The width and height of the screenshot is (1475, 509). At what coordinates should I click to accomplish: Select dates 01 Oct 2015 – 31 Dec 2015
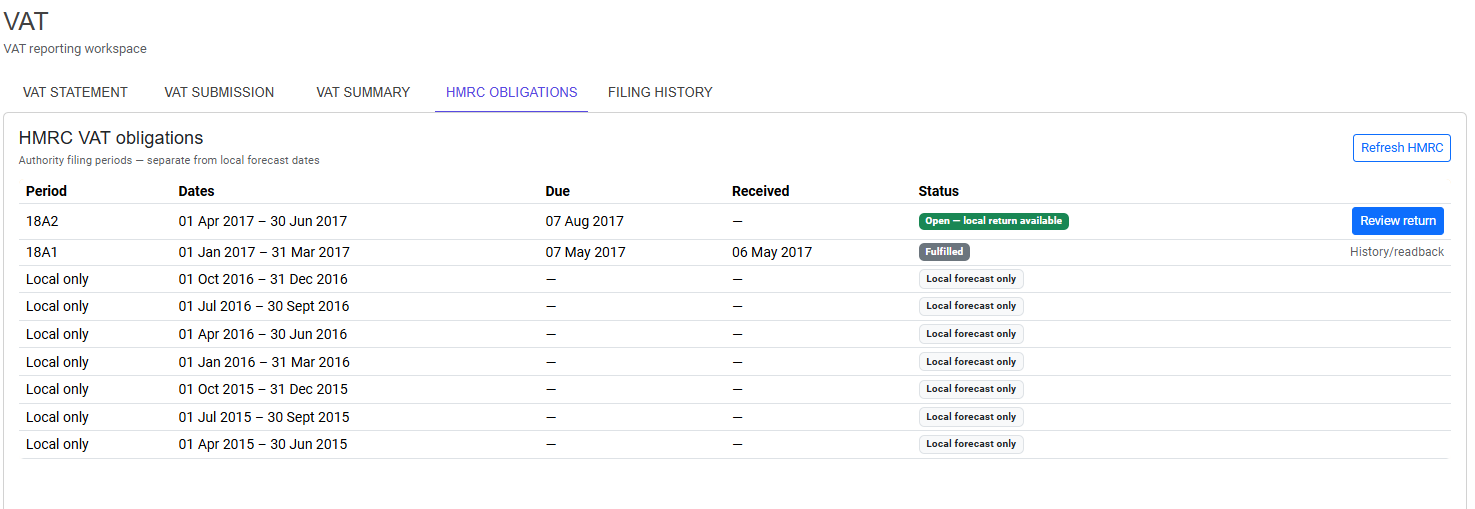[263, 389]
